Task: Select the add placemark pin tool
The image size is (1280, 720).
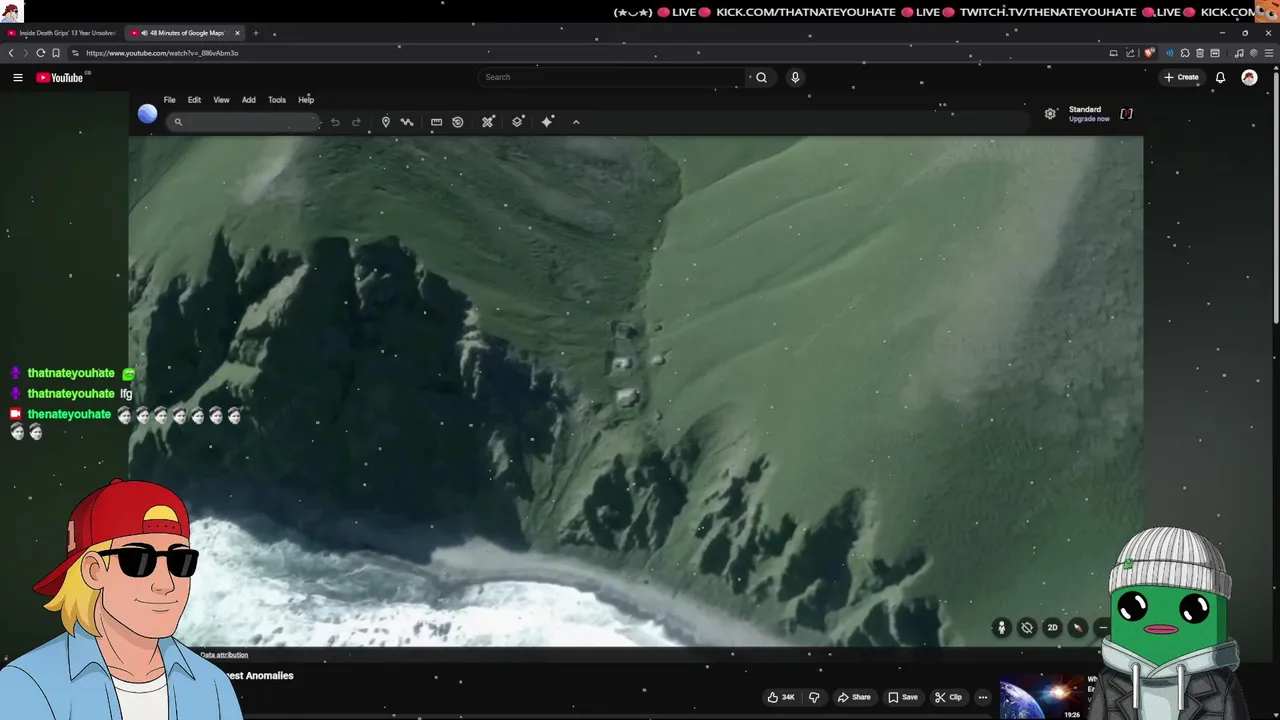Action: [x=386, y=122]
